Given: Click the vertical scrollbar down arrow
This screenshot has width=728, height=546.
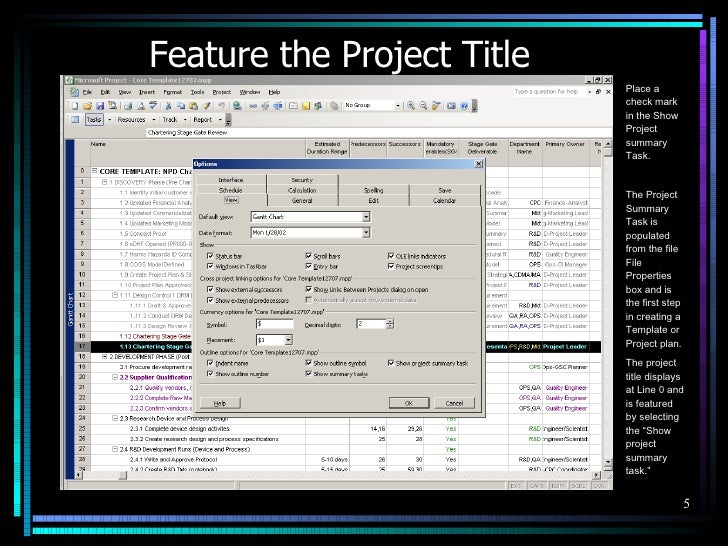Looking at the screenshot, I should (608, 462).
